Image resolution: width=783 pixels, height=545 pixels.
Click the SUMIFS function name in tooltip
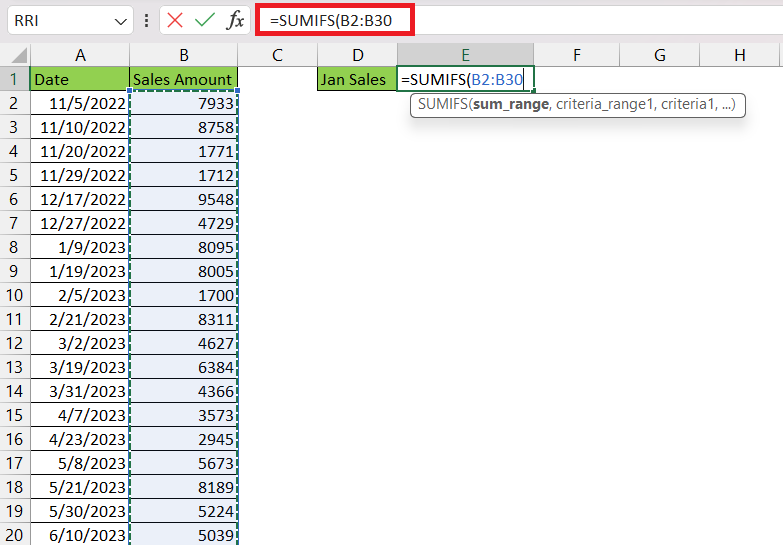coord(442,104)
